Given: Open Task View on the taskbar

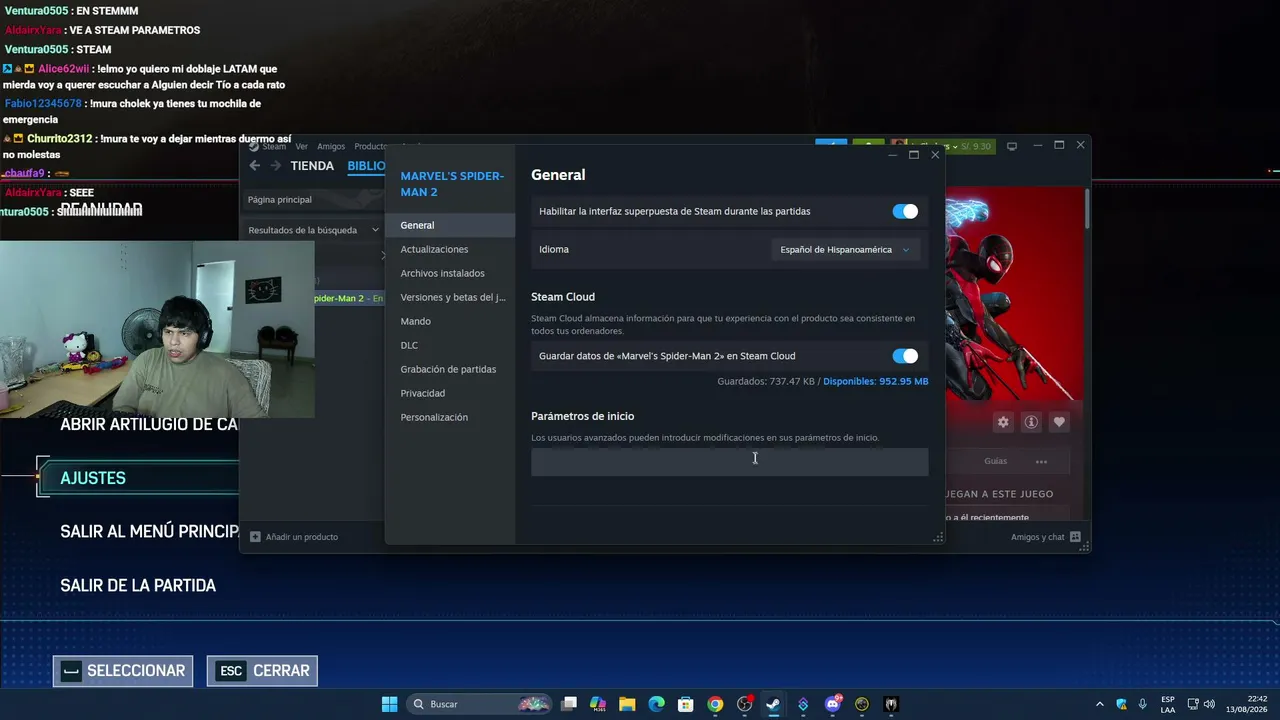Looking at the screenshot, I should (x=569, y=704).
